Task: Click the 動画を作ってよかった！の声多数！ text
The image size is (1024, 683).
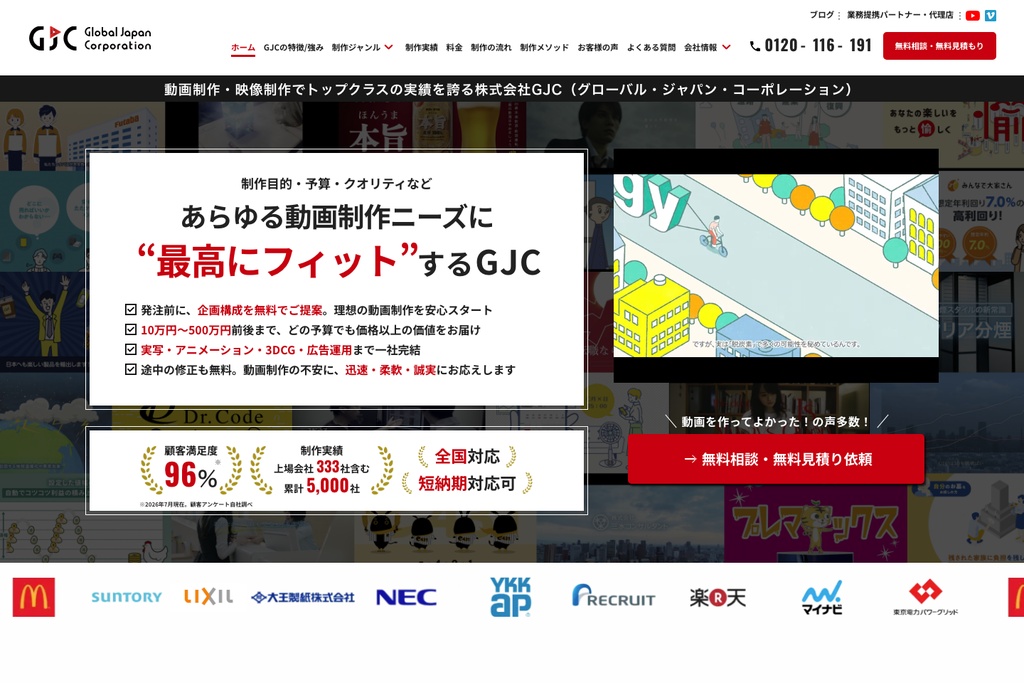Action: 776,422
